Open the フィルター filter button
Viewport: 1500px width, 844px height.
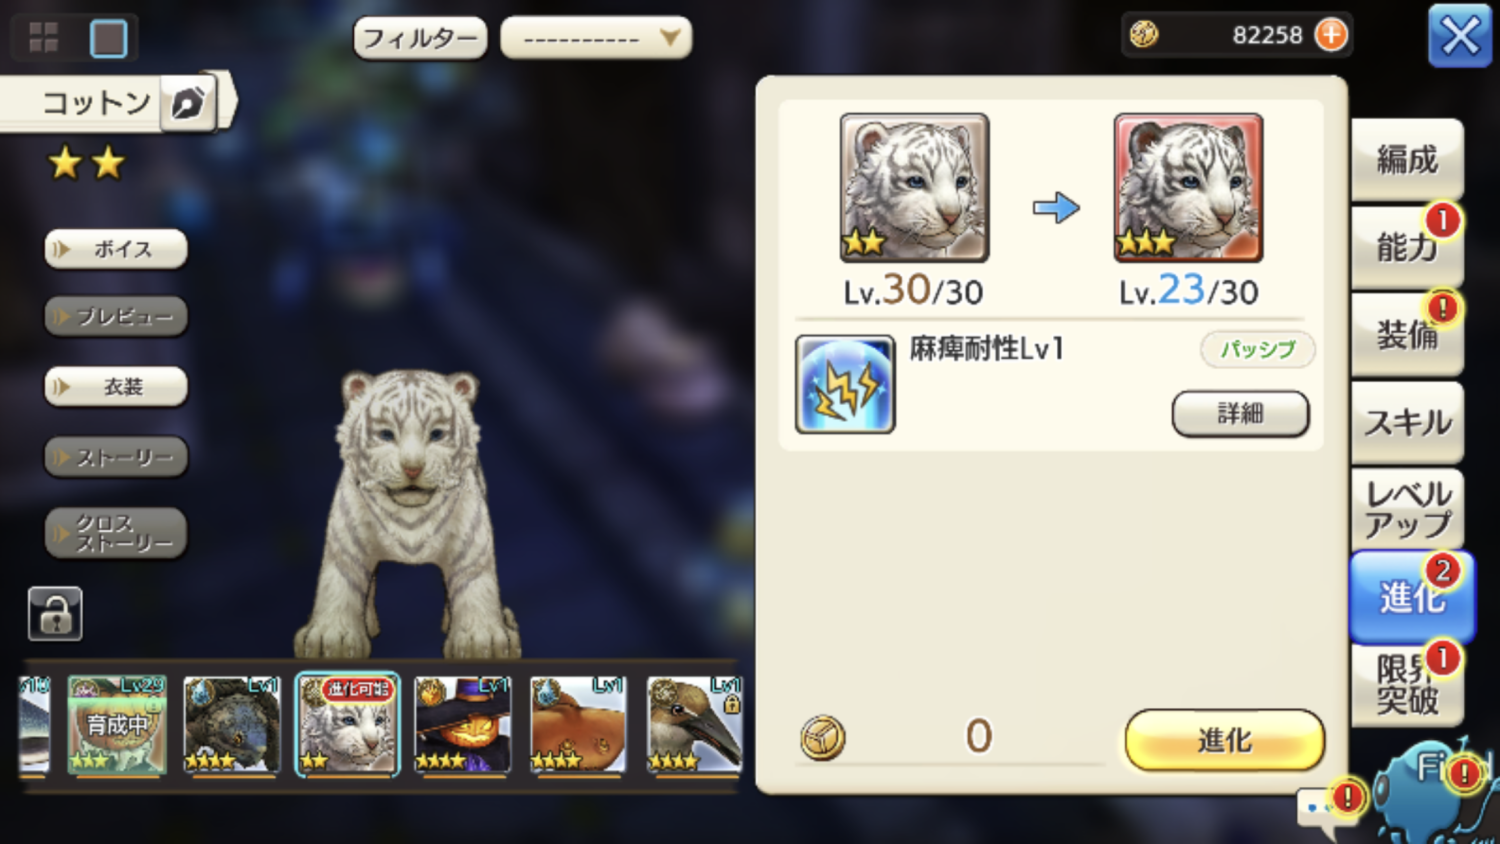point(420,38)
